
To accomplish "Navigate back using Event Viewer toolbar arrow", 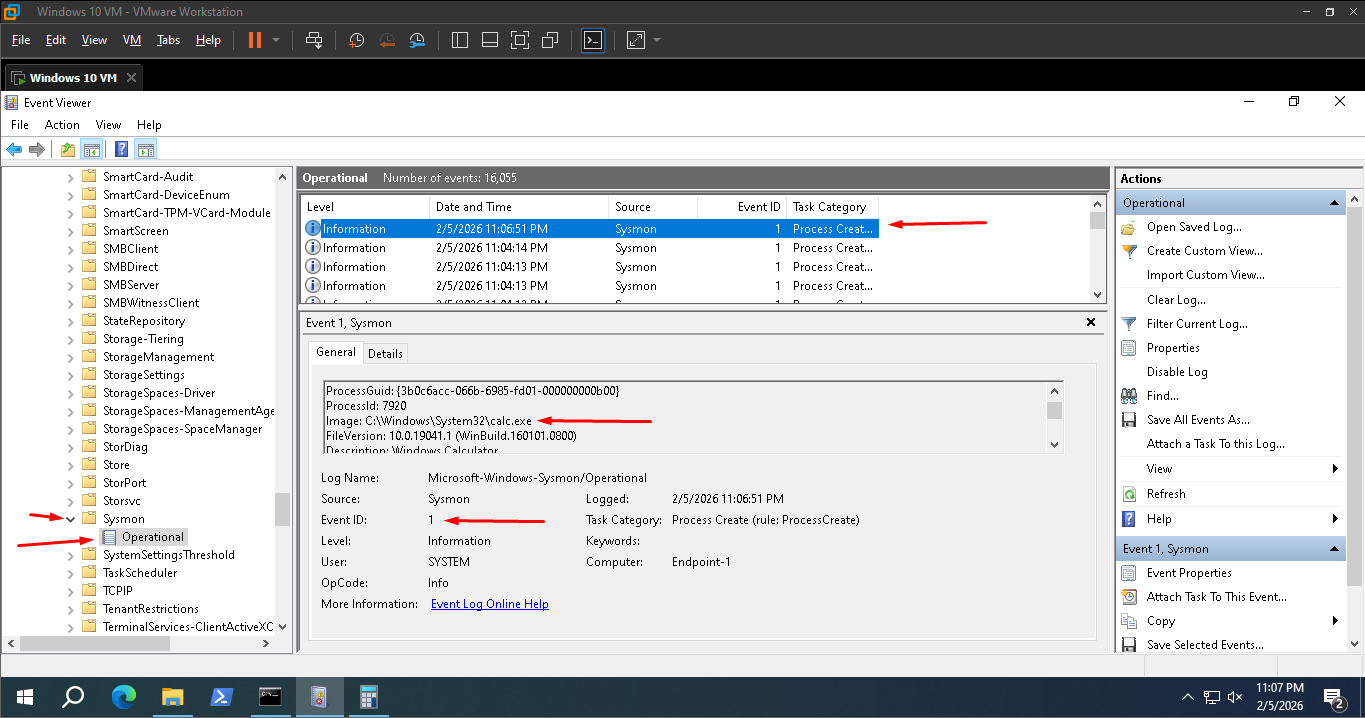I will click(x=13, y=148).
